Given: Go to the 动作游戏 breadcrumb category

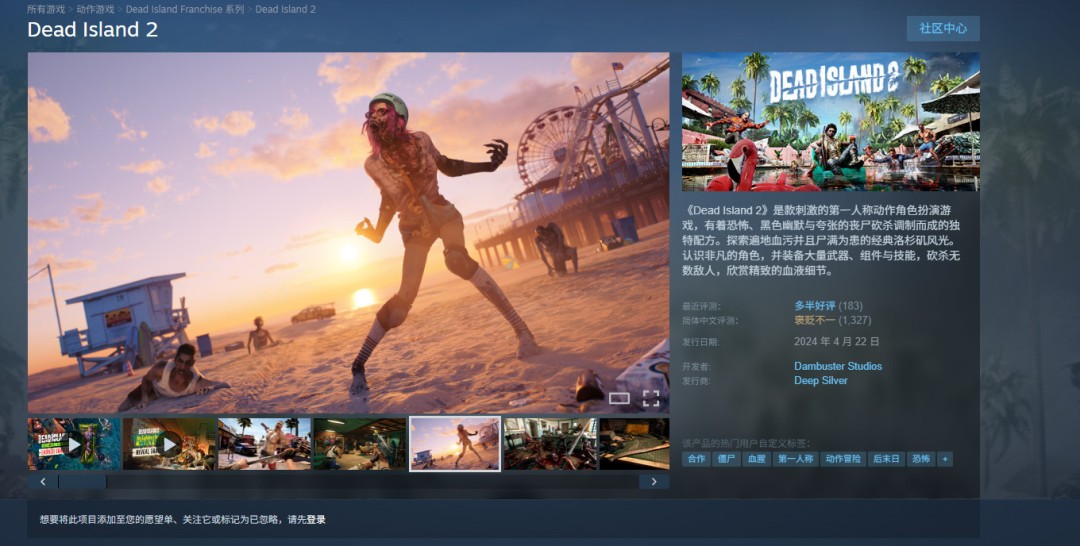Looking at the screenshot, I should [96, 9].
